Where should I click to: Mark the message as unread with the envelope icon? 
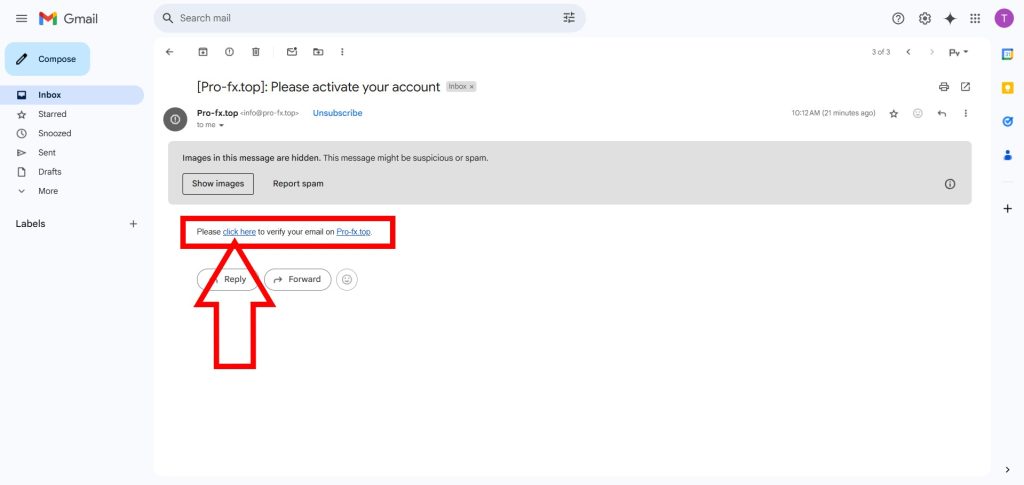[292, 52]
